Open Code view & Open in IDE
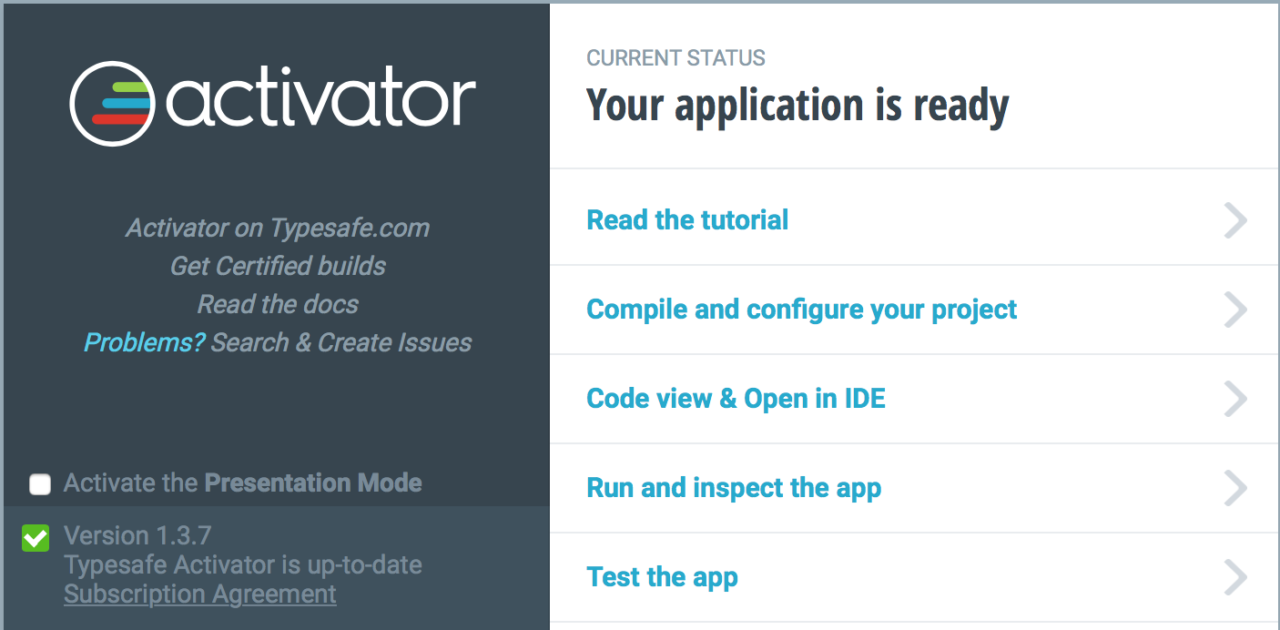 pos(736,398)
